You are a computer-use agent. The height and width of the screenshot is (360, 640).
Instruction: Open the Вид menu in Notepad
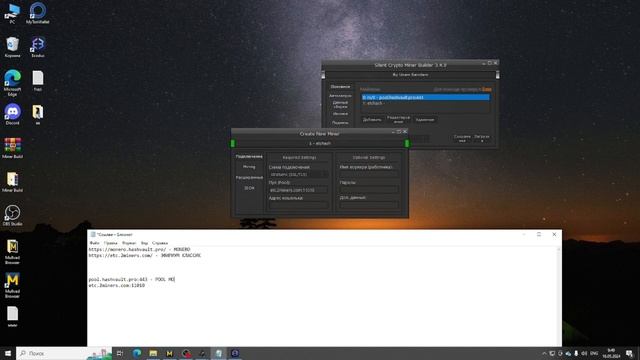click(x=144, y=243)
